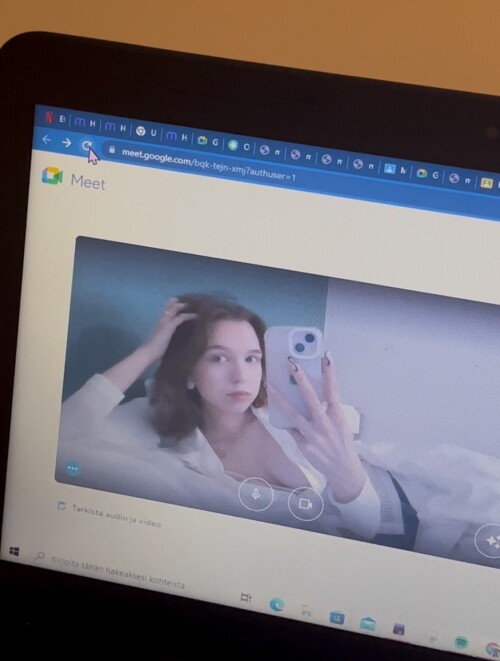500x661 pixels.
Task: View site info via the lock icon
Action: [112, 149]
